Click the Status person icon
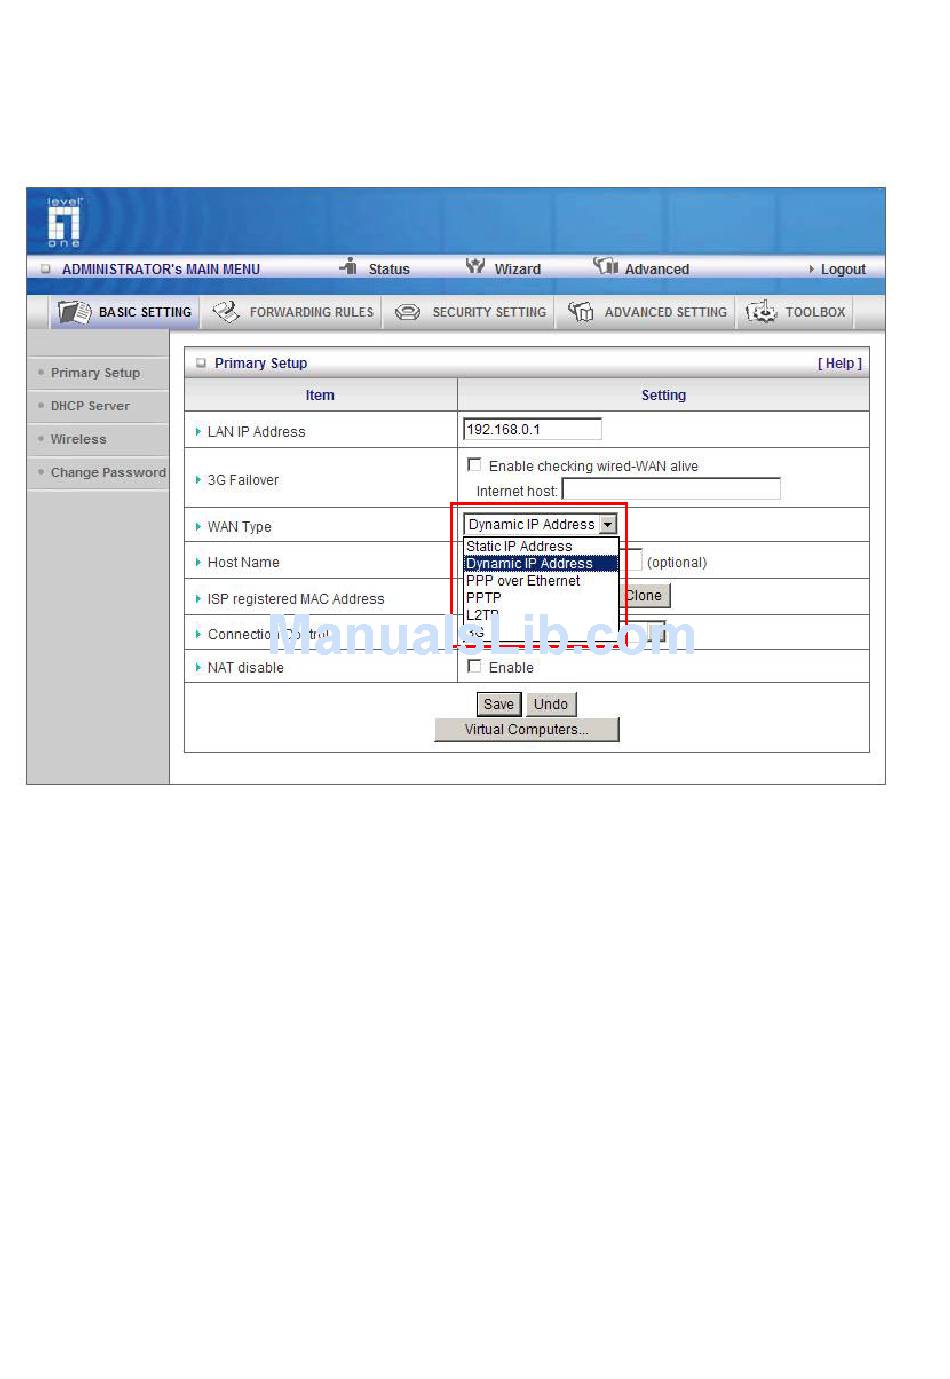Image resolution: width=950 pixels, height=1379 pixels. 348,266
